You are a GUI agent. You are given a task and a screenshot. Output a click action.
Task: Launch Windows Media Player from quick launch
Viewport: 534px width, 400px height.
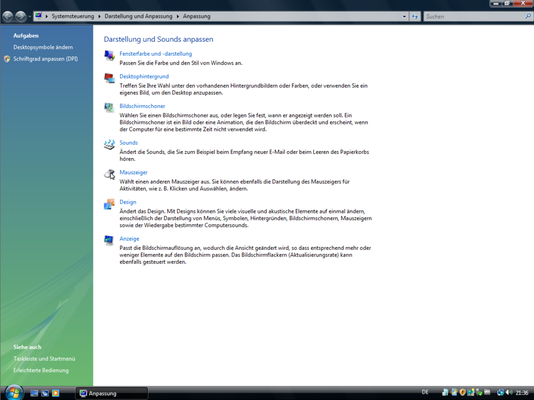pos(56,393)
